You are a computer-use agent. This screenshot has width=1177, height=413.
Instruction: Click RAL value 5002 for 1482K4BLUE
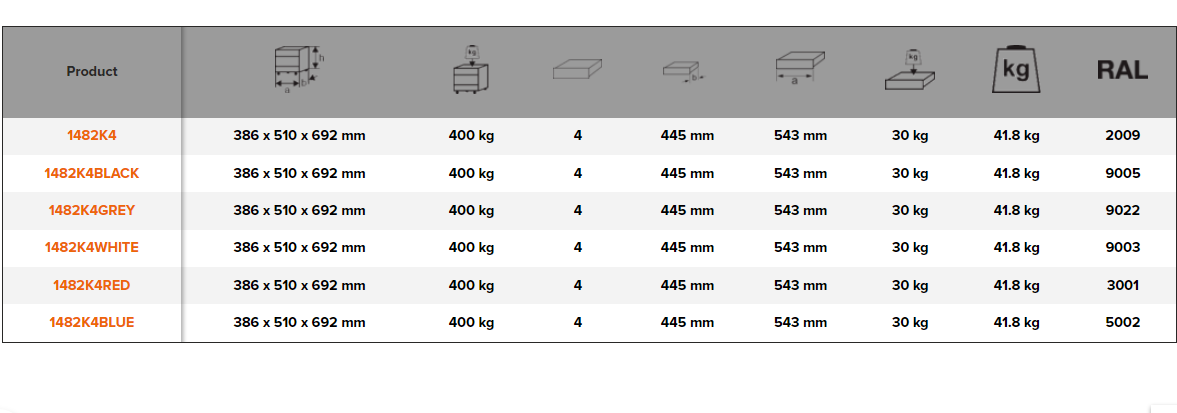pos(1123,322)
